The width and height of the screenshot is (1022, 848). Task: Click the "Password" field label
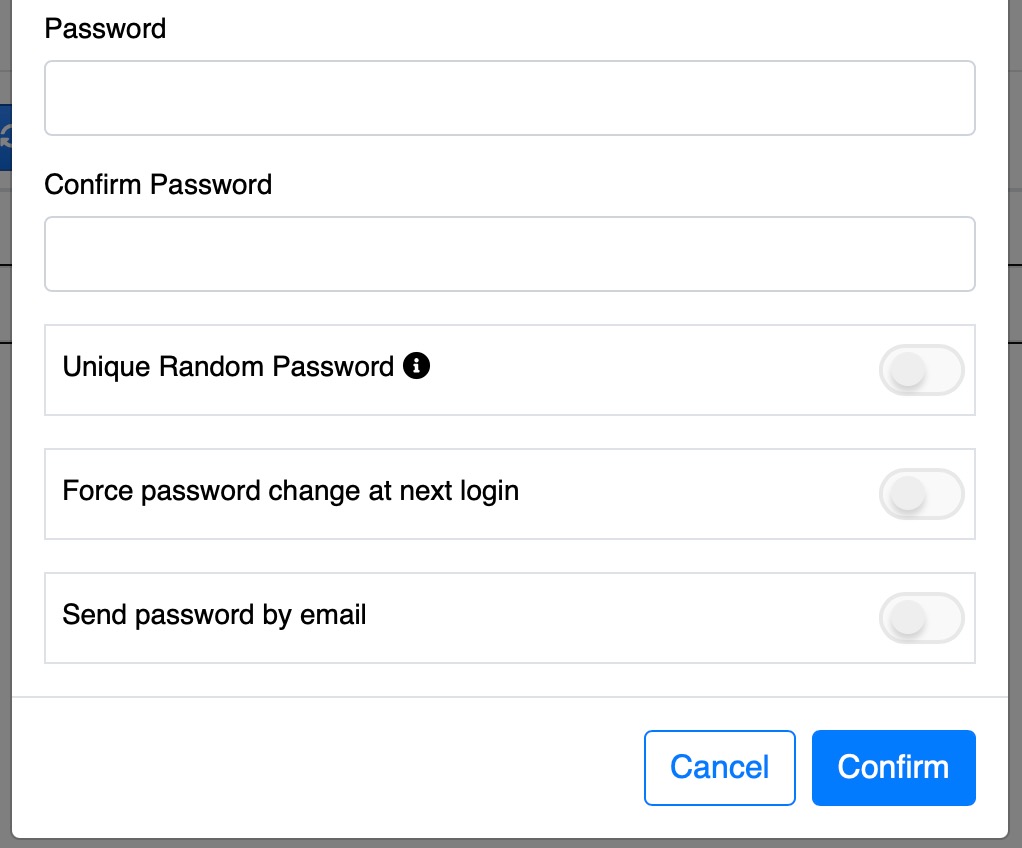(105, 29)
